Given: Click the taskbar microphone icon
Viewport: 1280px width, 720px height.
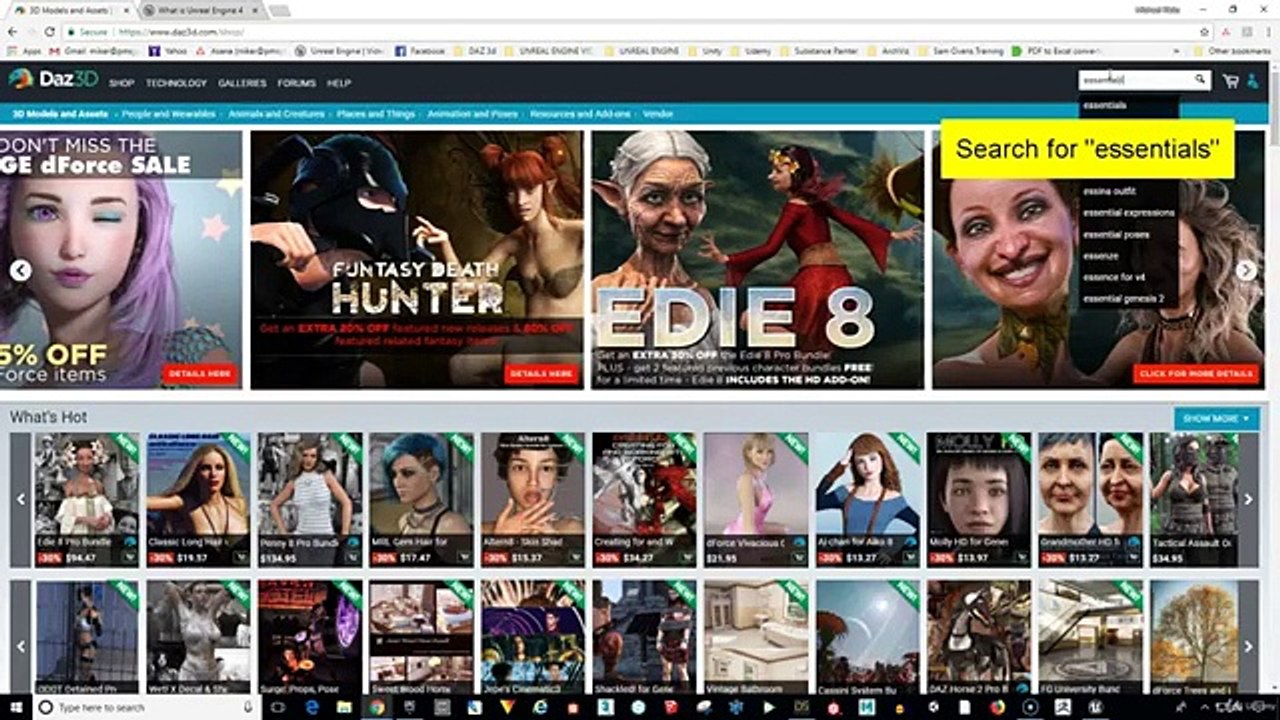Looking at the screenshot, I should (248, 707).
